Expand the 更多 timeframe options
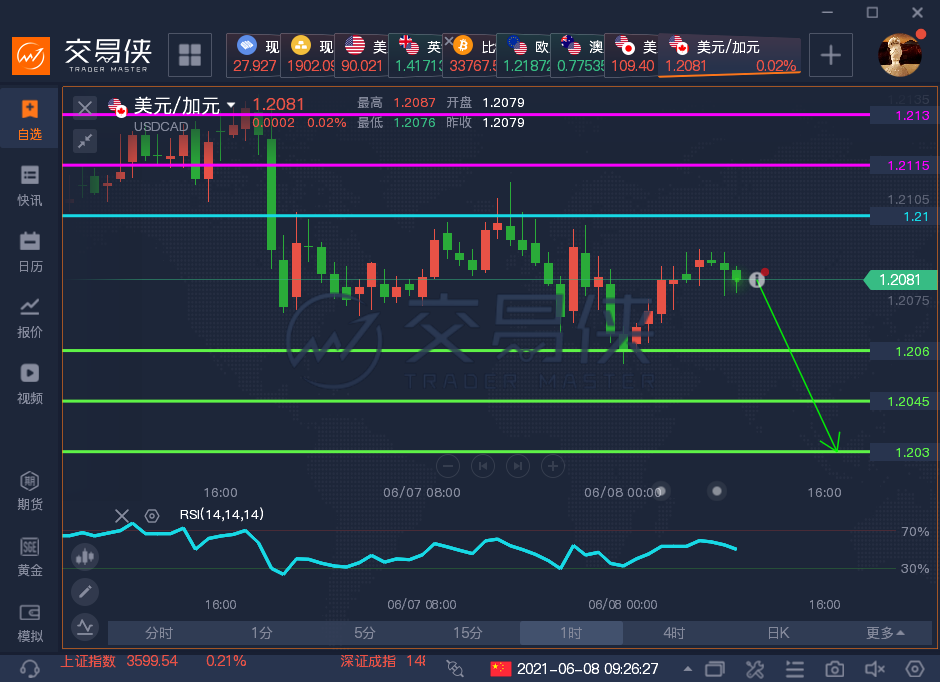This screenshot has height=682, width=940. (885, 633)
